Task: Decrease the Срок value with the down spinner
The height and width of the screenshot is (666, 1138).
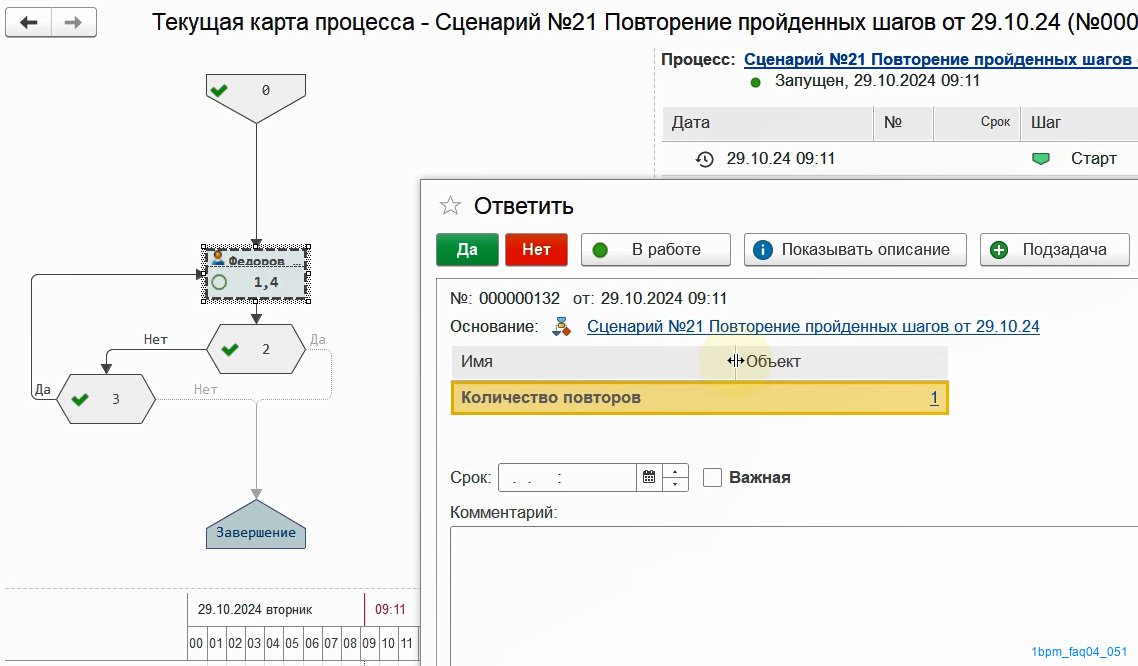Action: point(675,484)
